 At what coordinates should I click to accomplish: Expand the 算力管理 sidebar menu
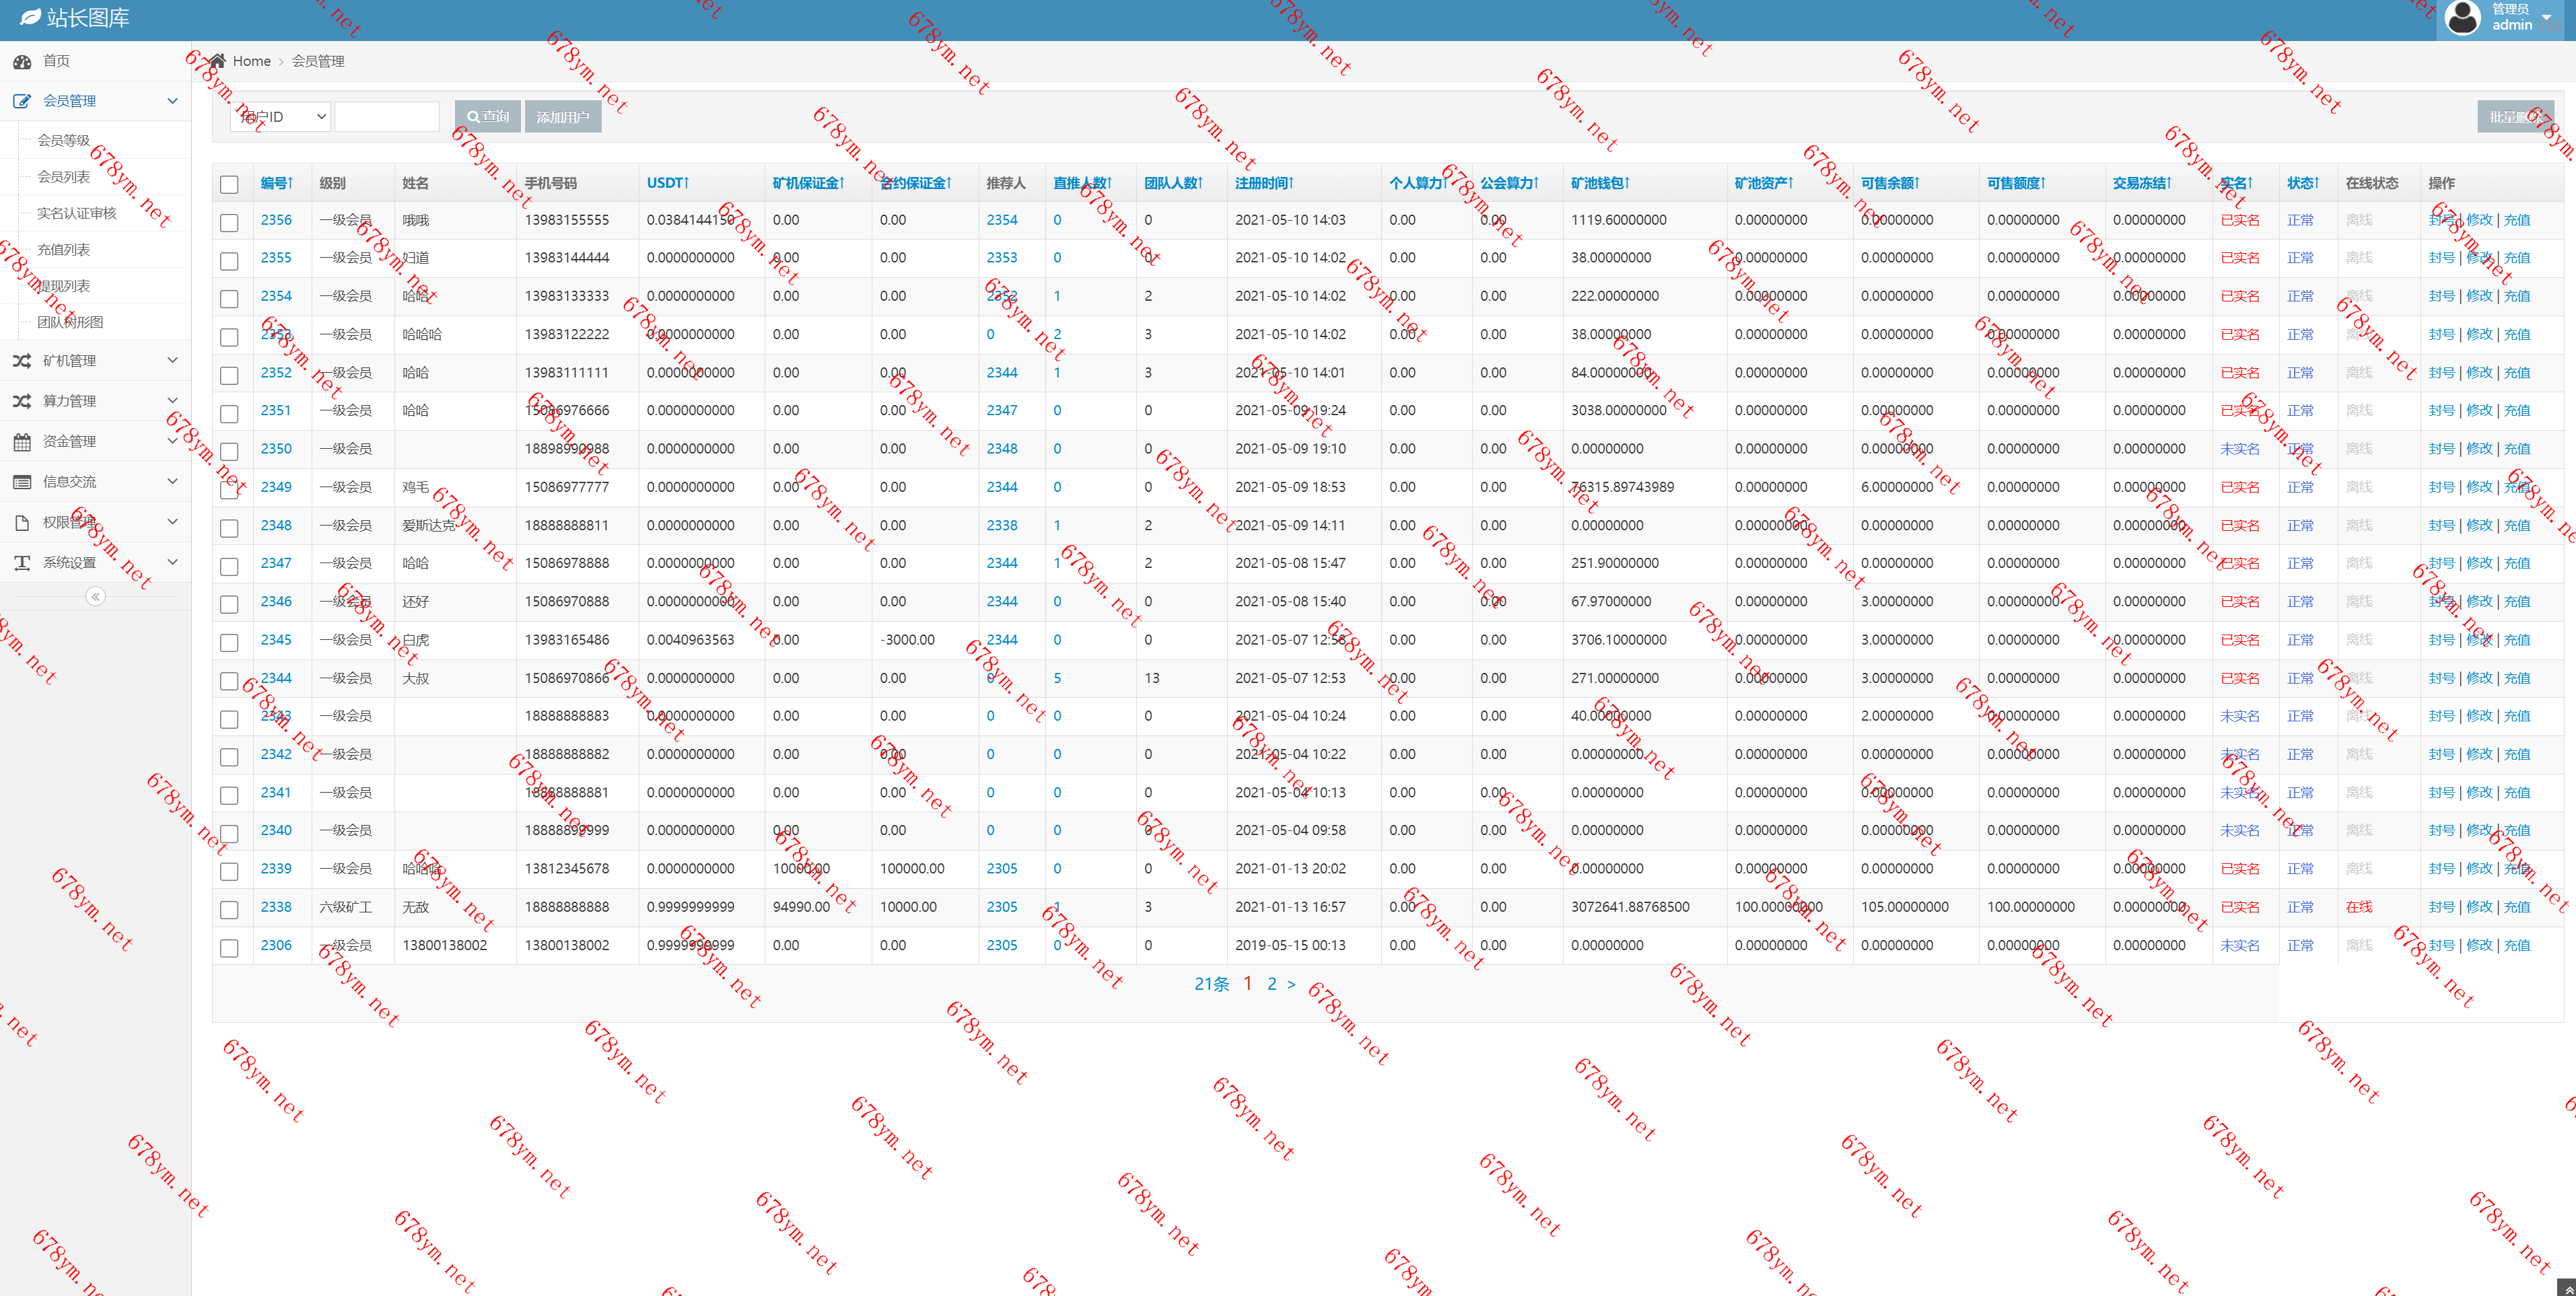point(95,401)
